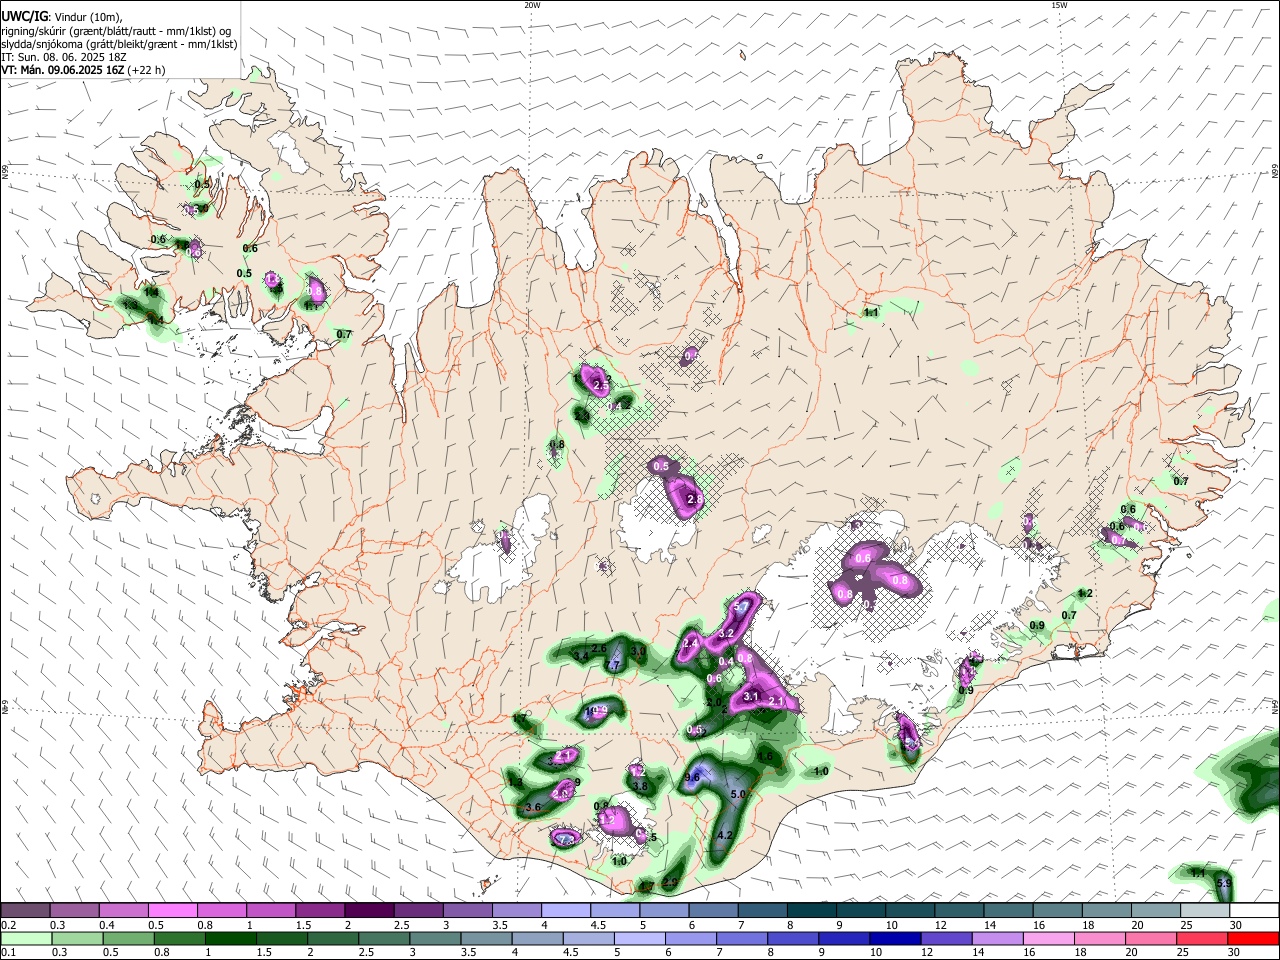The width and height of the screenshot is (1280, 960).
Task: Click the 0.2 label in the top legend row
Action: (x=9, y=925)
